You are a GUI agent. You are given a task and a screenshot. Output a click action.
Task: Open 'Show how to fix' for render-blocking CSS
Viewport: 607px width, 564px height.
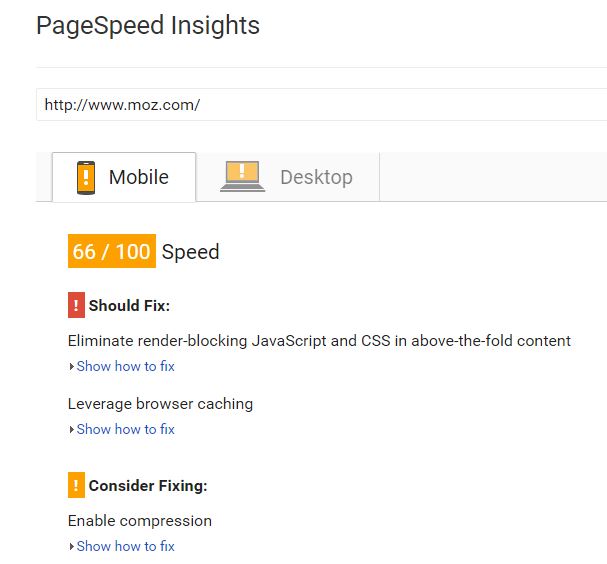[125, 366]
